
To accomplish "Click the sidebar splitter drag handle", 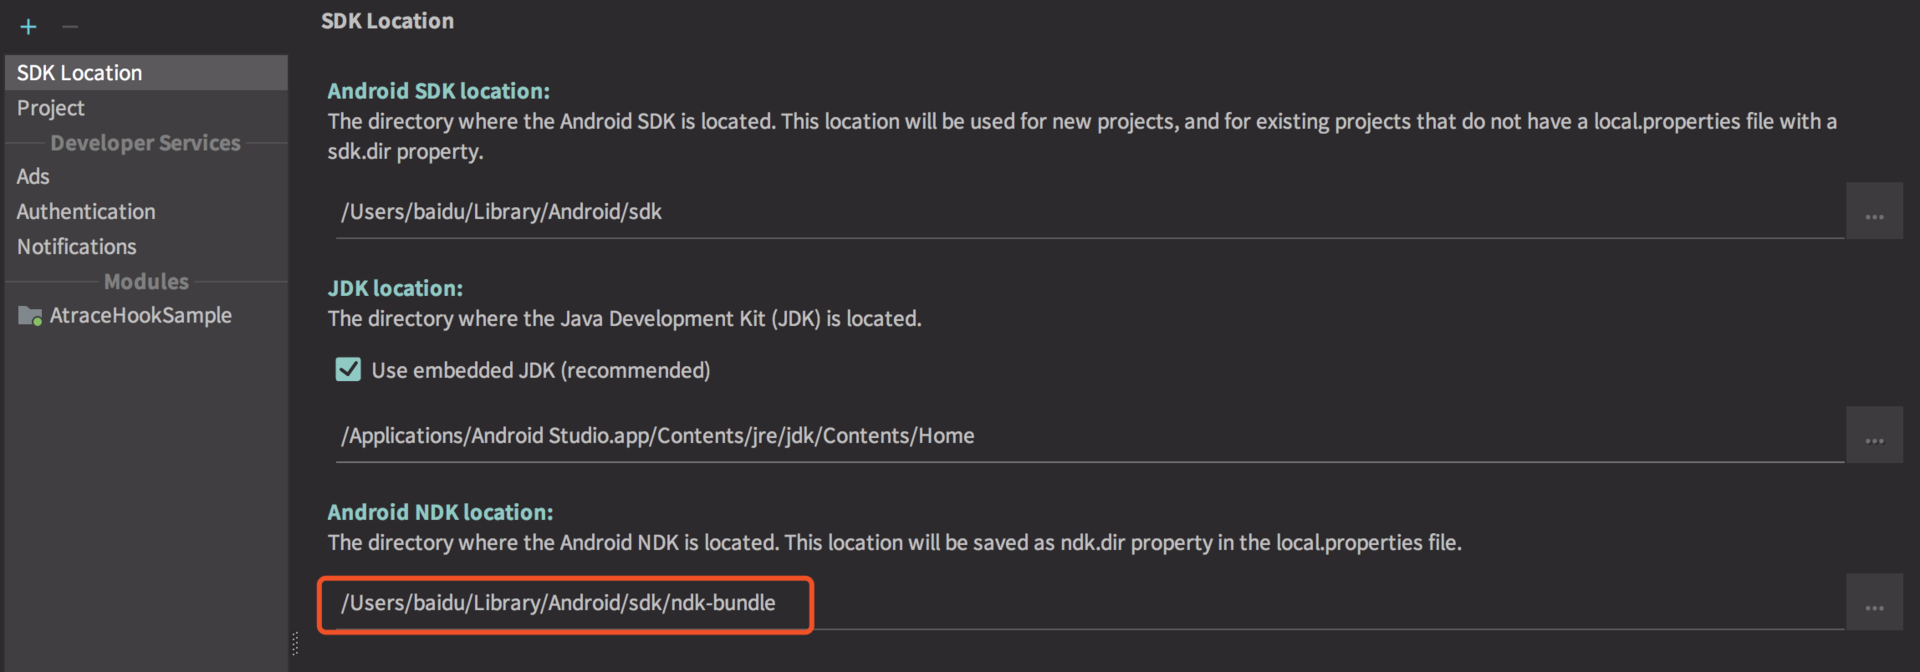I will click(x=295, y=643).
